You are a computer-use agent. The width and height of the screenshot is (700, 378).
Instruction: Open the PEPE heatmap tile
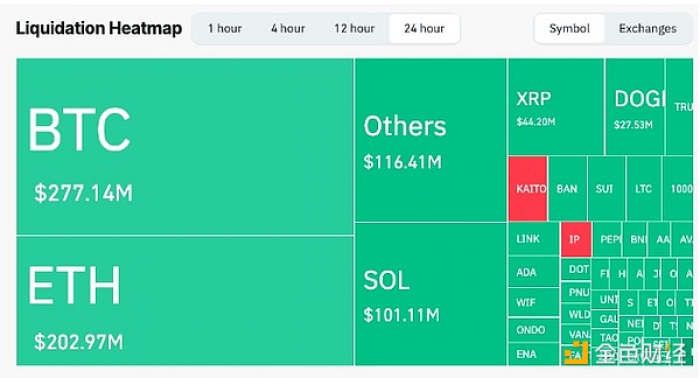608,239
